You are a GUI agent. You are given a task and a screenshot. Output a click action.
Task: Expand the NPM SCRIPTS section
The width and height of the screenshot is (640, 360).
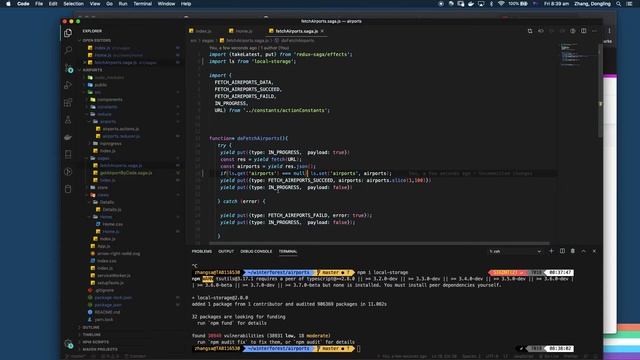(x=96, y=342)
